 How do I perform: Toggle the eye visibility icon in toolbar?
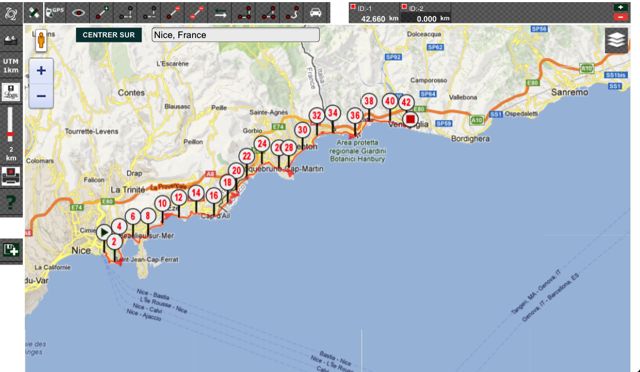(x=78, y=13)
